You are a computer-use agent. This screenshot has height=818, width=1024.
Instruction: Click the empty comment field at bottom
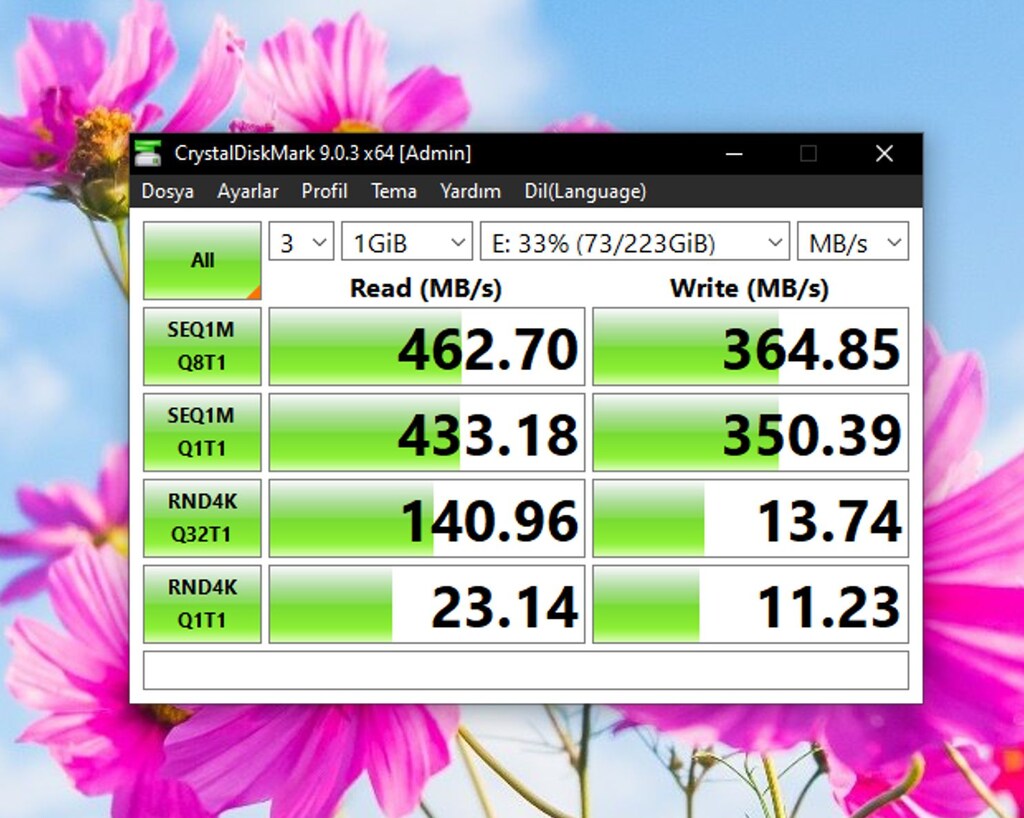coord(526,670)
